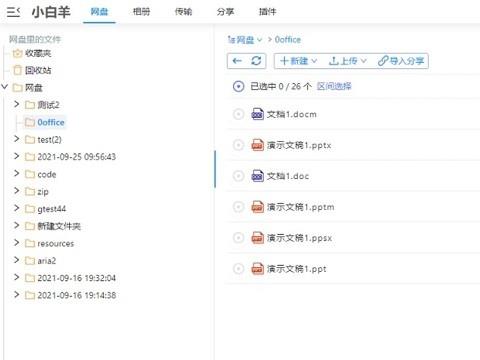Open the 网盘 breadcrumb dropdown
This screenshot has width=480, height=360.
tap(245, 40)
